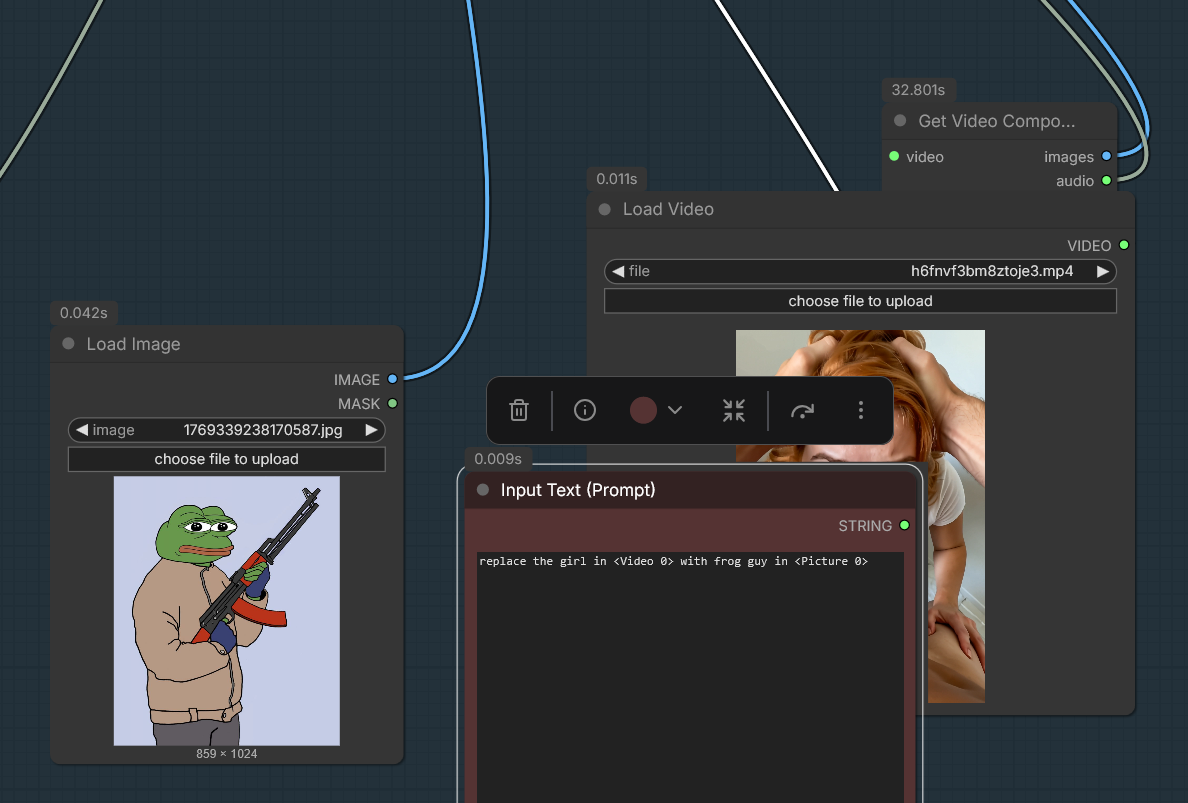The height and width of the screenshot is (803, 1188).
Task: Select next image with right arrow
Action: pyautogui.click(x=371, y=430)
